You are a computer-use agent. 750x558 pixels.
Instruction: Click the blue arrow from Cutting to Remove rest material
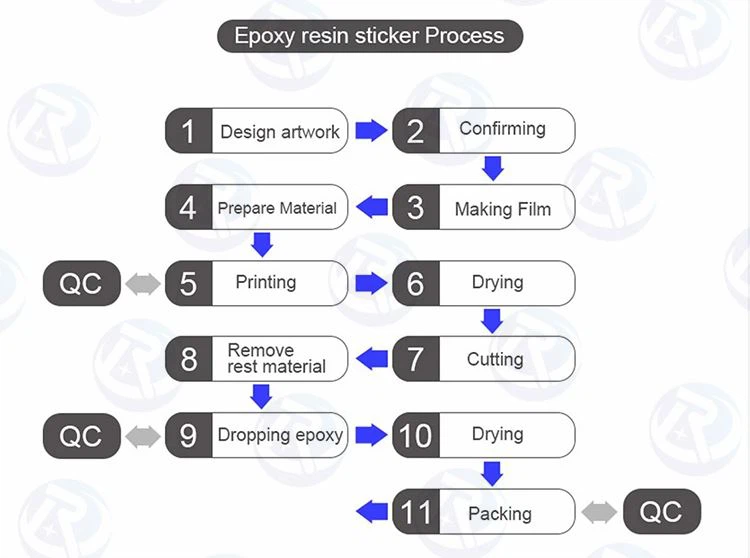(x=372, y=358)
